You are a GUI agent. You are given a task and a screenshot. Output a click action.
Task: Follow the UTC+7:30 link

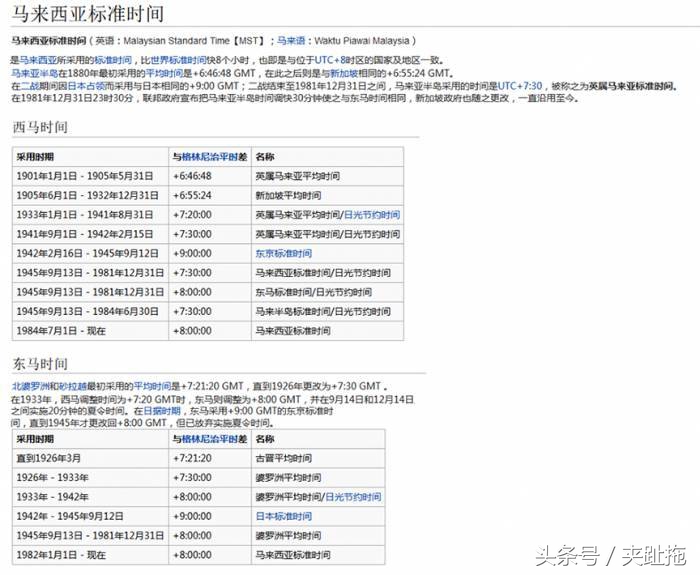click(520, 86)
